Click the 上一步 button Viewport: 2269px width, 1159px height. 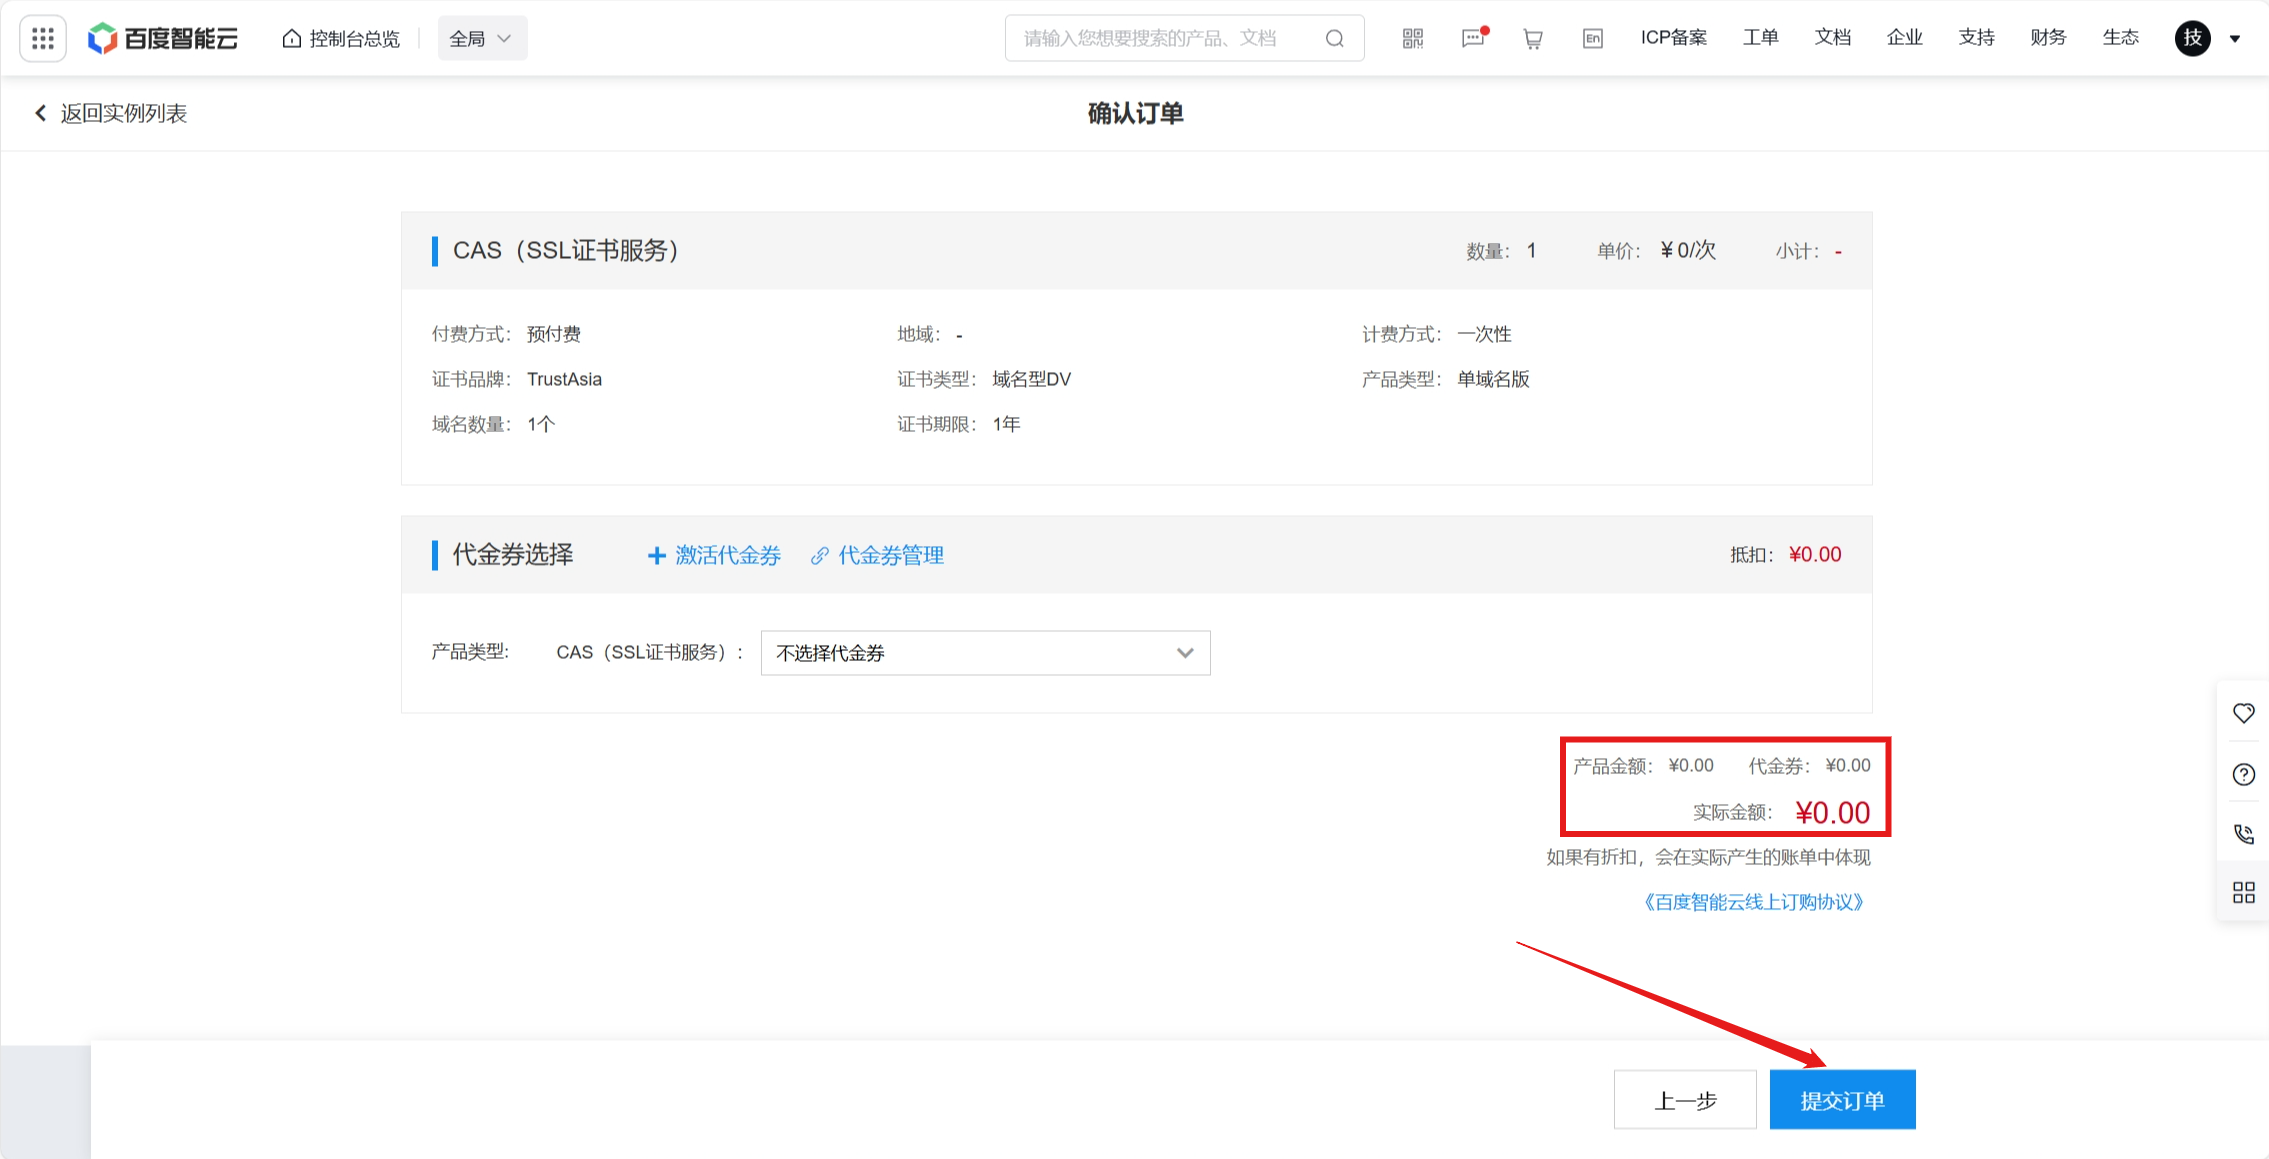pyautogui.click(x=1685, y=1100)
